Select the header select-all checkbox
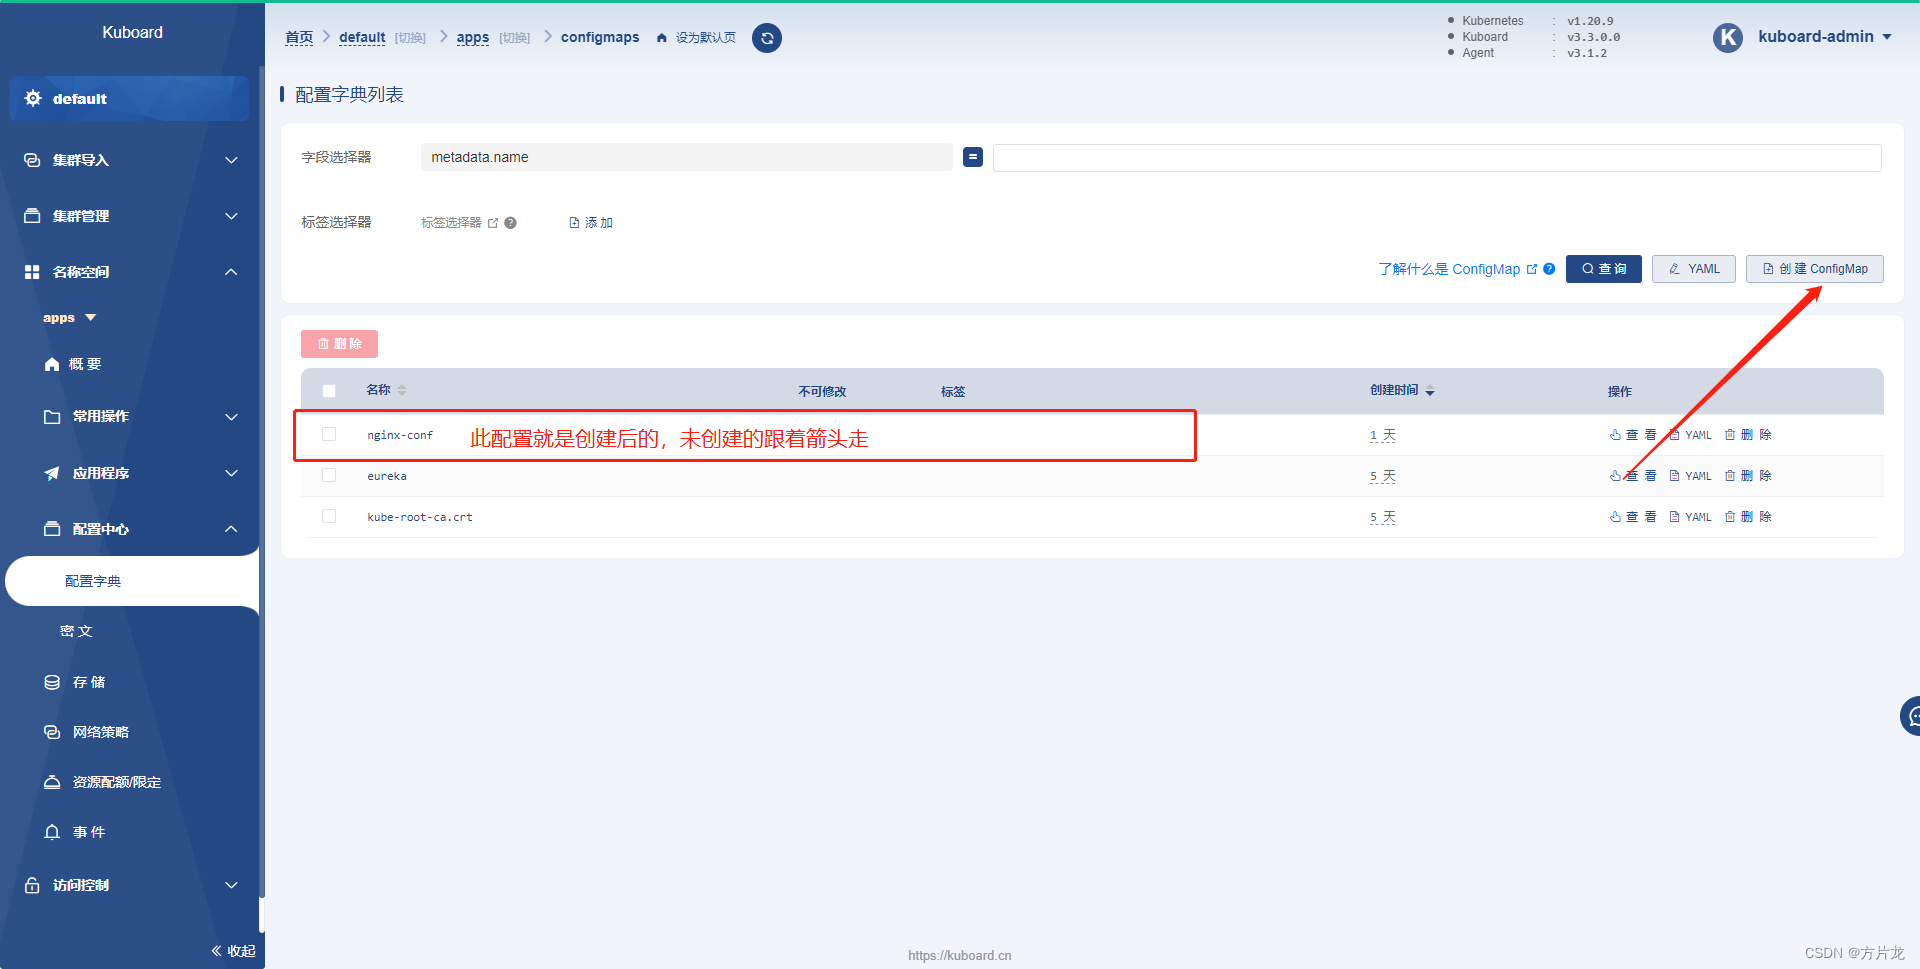 (x=329, y=391)
